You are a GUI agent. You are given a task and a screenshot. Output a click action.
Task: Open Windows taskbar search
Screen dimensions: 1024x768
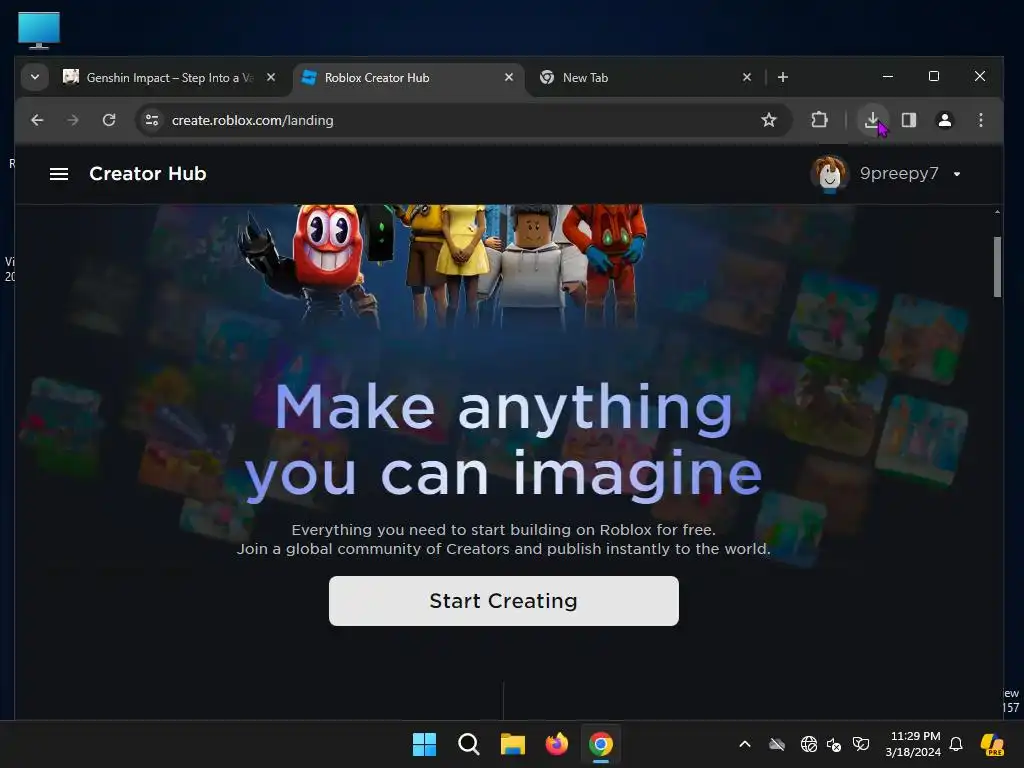[x=468, y=744]
